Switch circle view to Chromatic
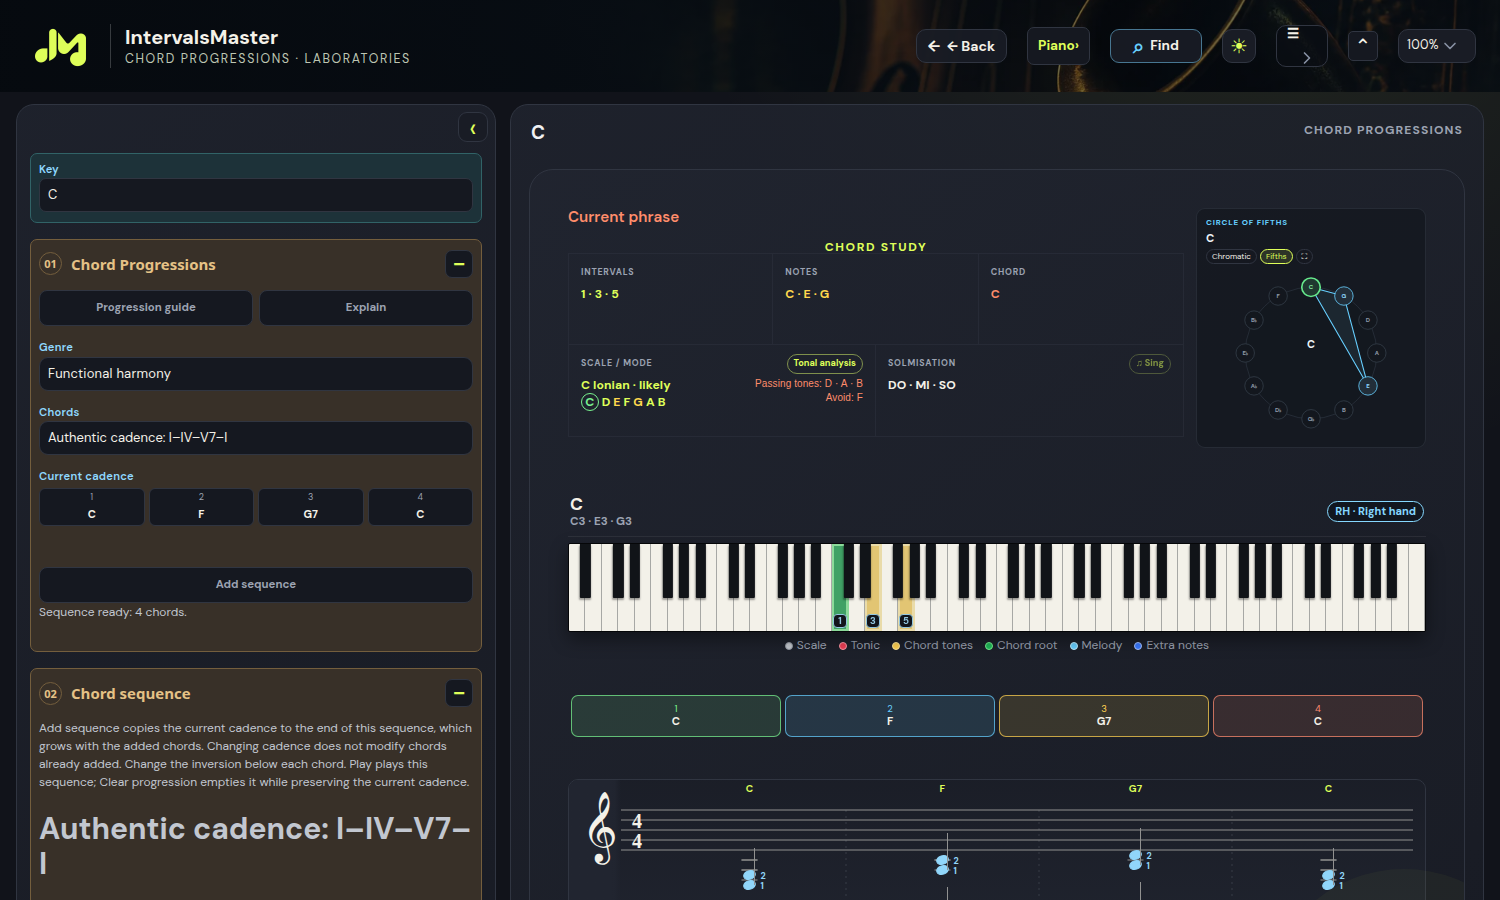1500x900 pixels. tap(1231, 256)
